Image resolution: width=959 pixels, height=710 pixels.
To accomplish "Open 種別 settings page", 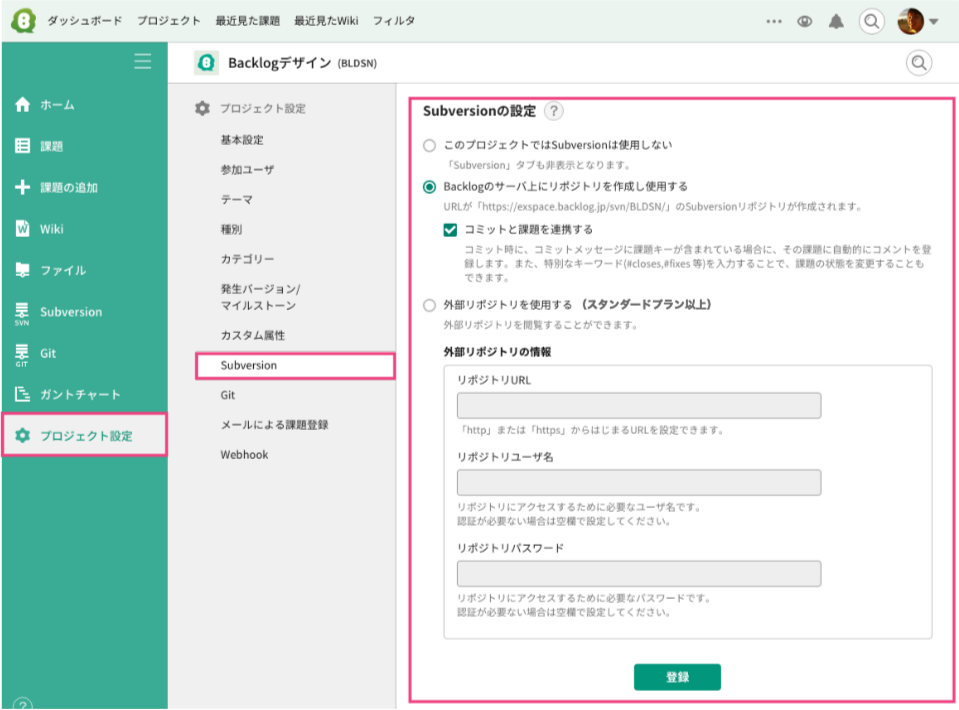I will click(231, 229).
